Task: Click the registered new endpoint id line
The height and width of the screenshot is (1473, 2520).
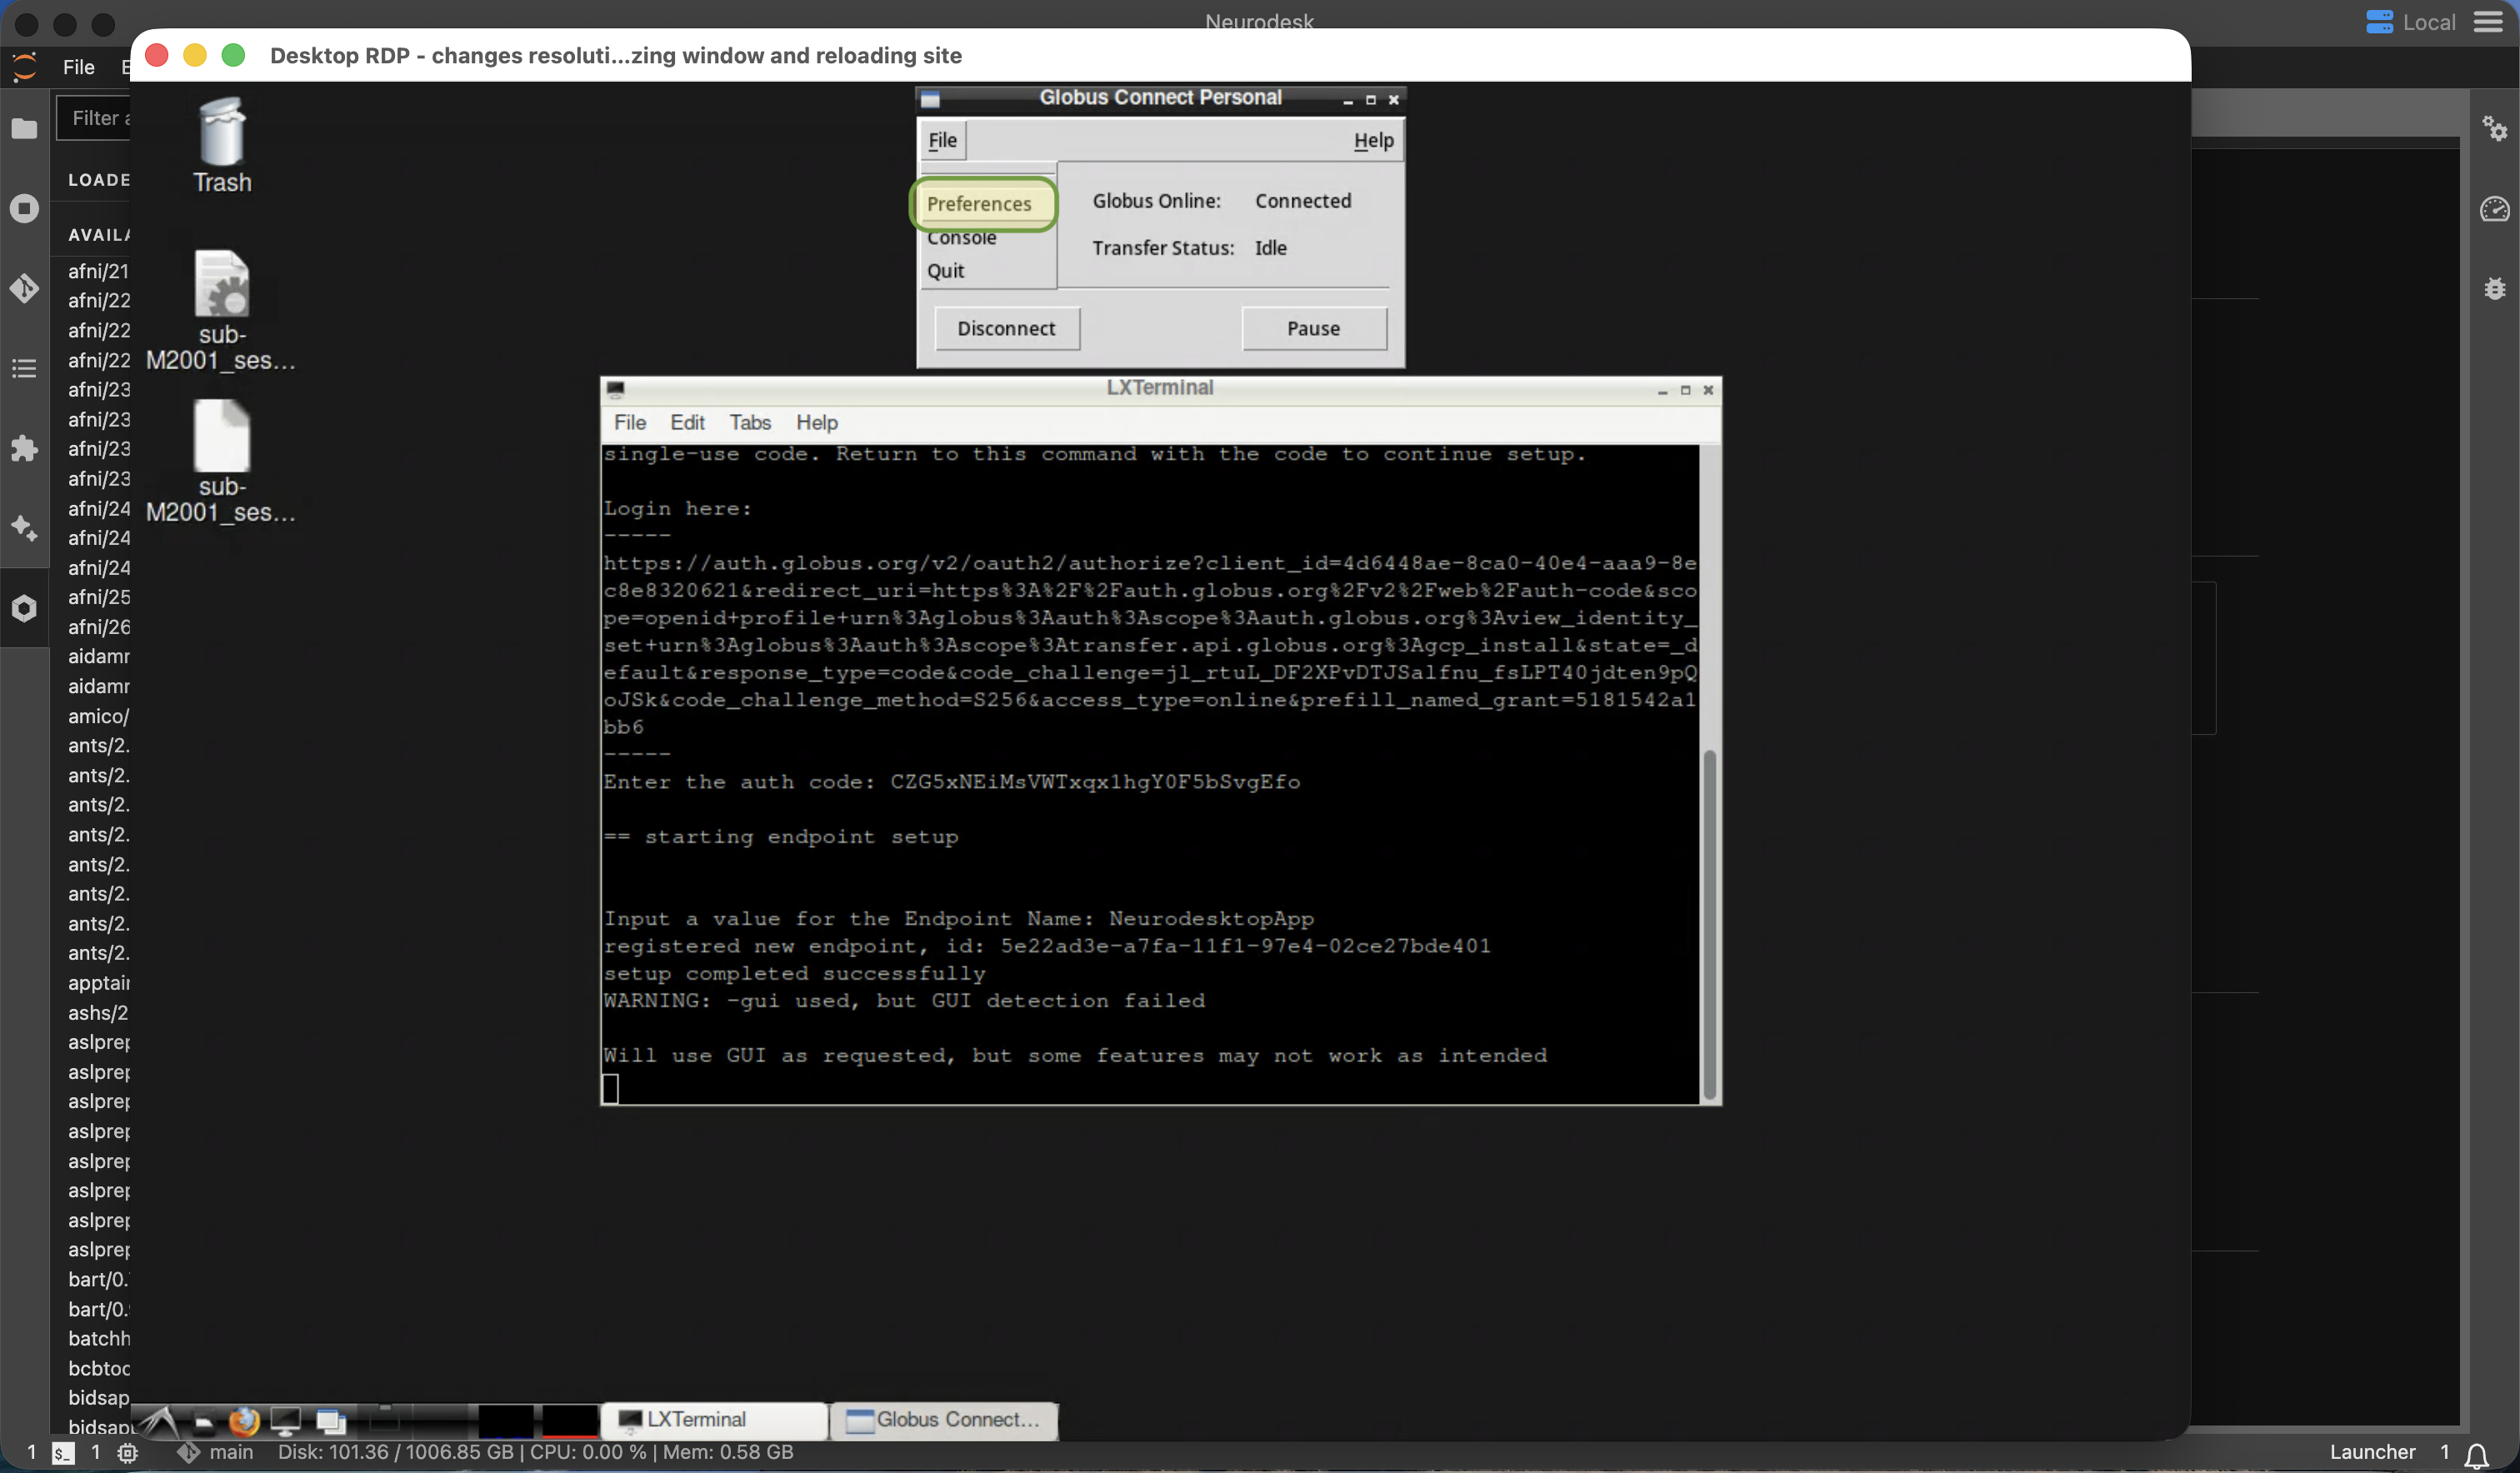Action: pos(1046,946)
